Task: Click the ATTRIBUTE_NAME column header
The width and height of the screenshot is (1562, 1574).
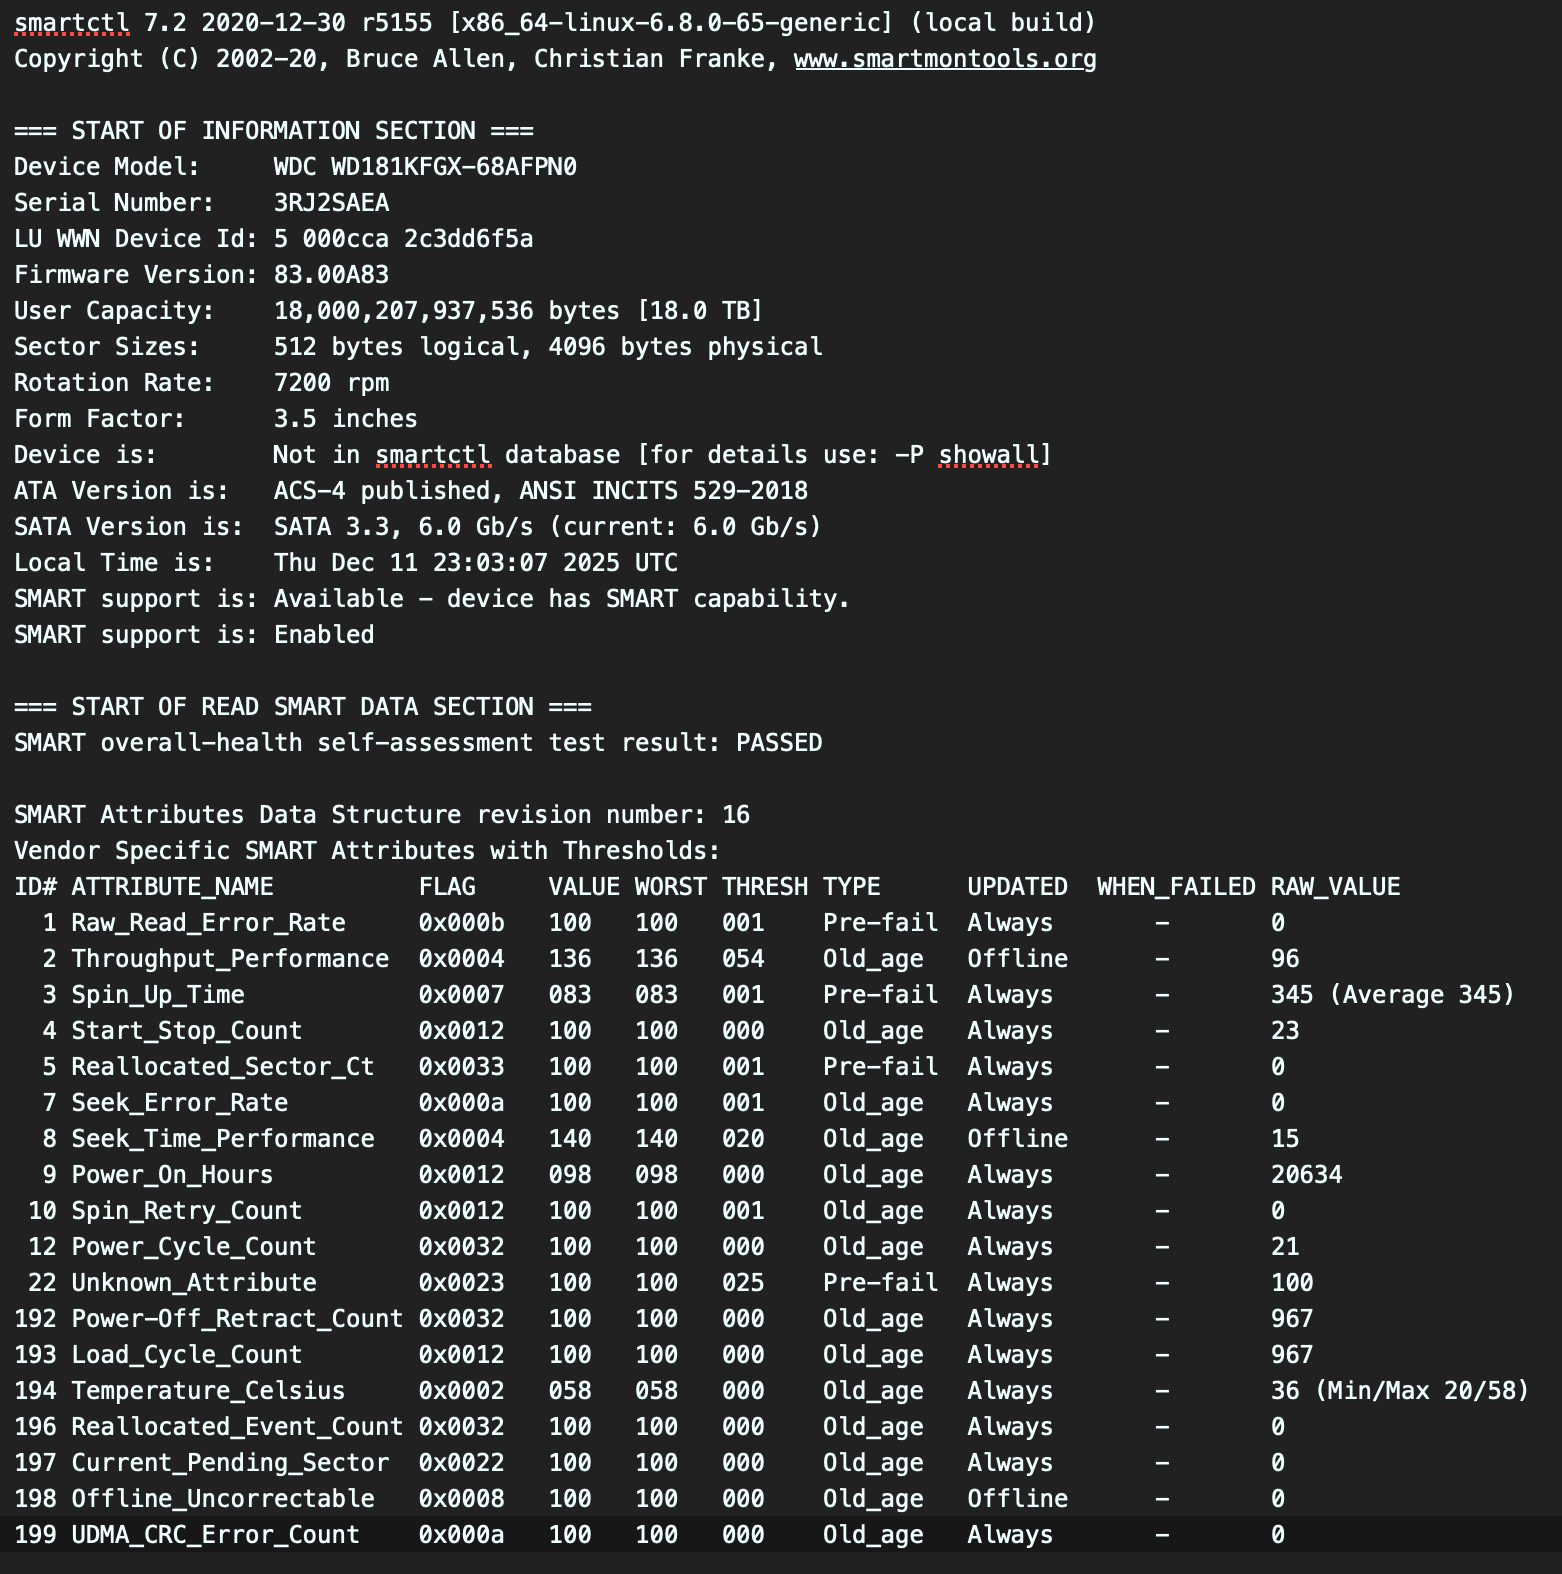Action: (172, 887)
